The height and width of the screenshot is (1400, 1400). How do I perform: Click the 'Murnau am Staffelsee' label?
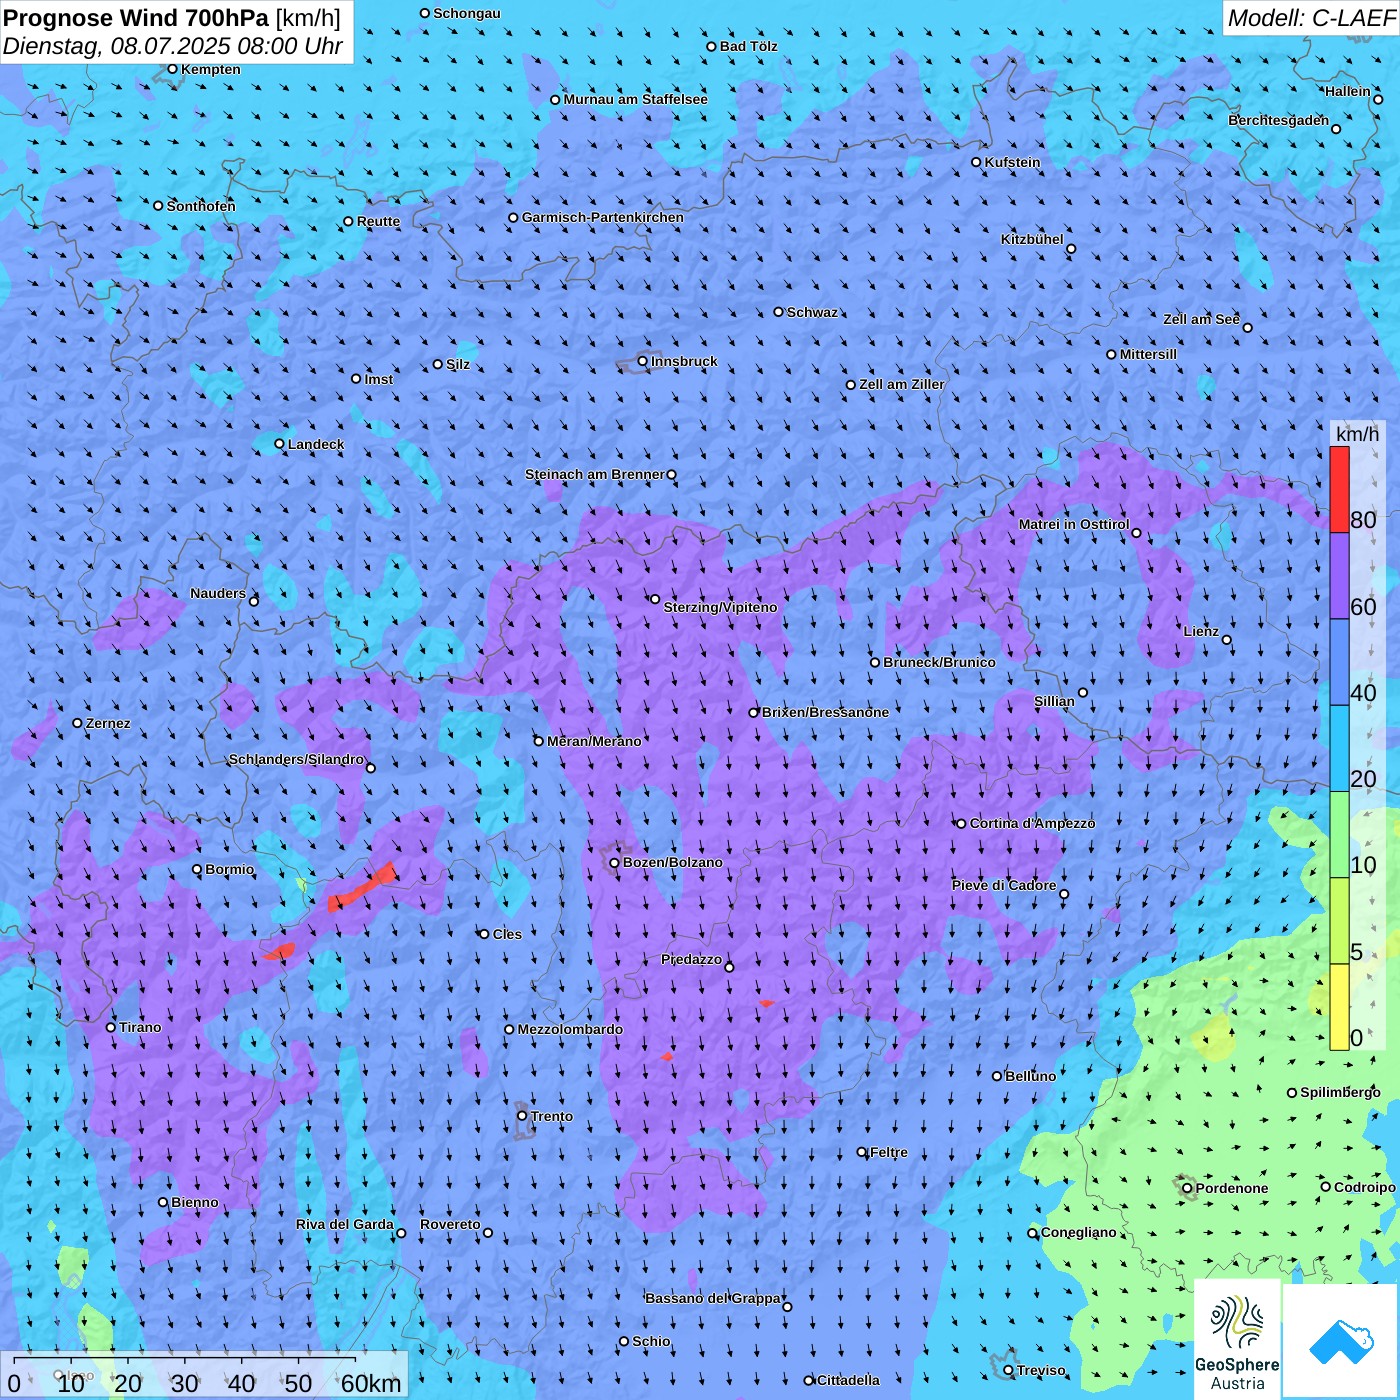pos(636,99)
